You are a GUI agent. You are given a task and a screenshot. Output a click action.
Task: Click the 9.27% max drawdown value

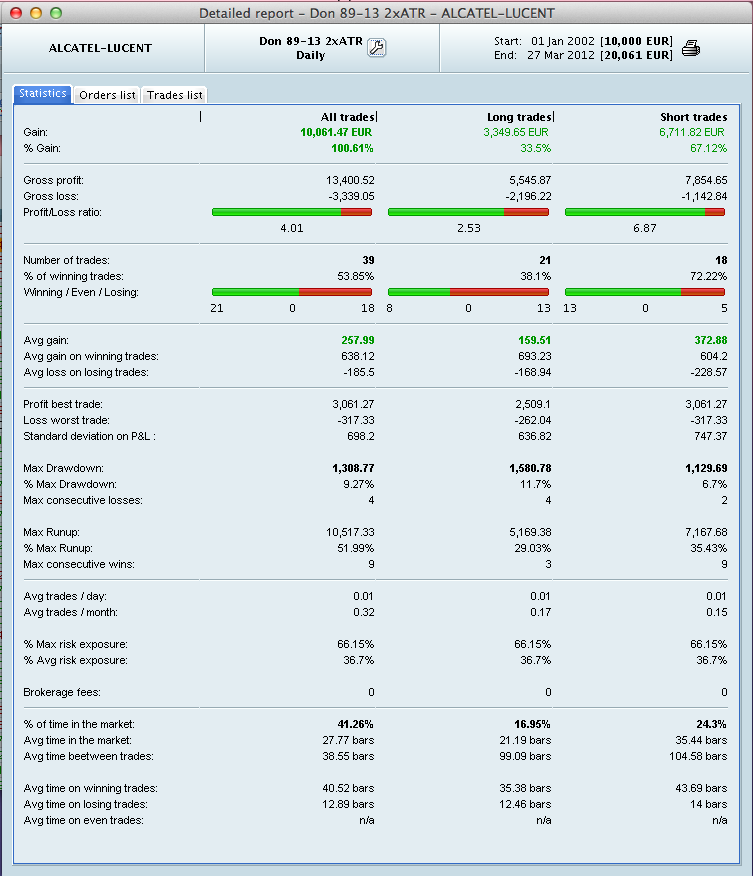[359, 484]
